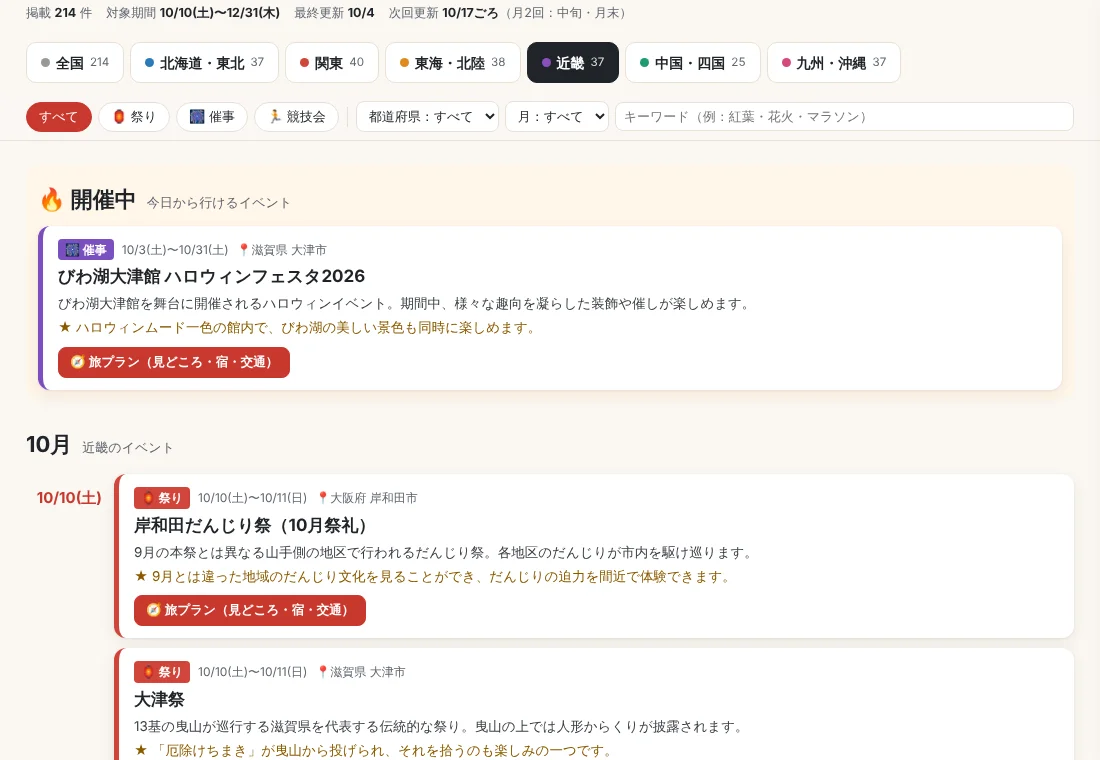The image size is (1100, 760).
Task: Click the runner icon in 競技会 chip
Action: point(275,116)
